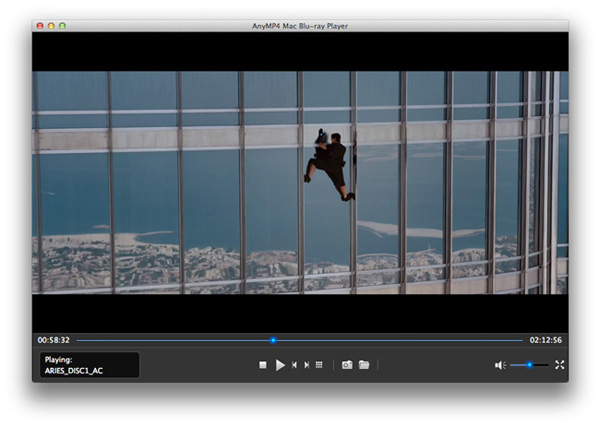600x426 pixels.
Task: Open the chapter menu grid icon
Action: point(319,365)
